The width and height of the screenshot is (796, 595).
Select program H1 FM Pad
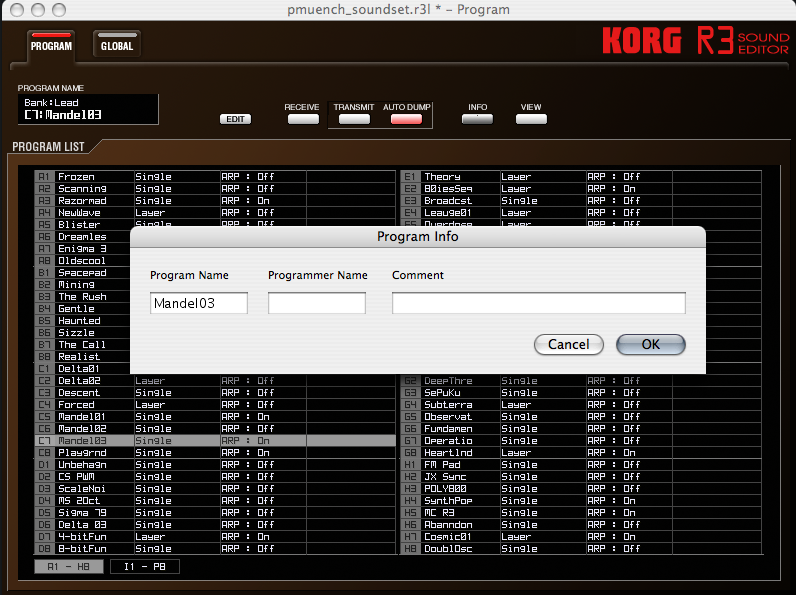coord(581,465)
